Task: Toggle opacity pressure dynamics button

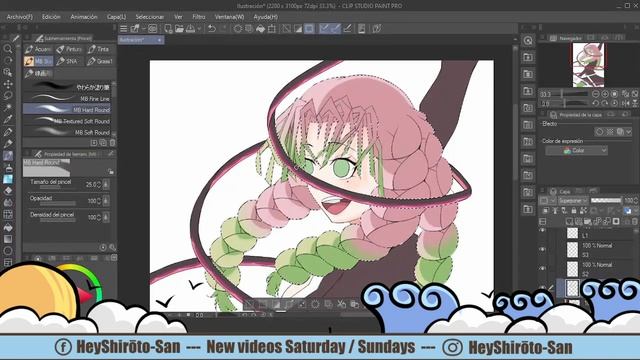Action: point(106,201)
